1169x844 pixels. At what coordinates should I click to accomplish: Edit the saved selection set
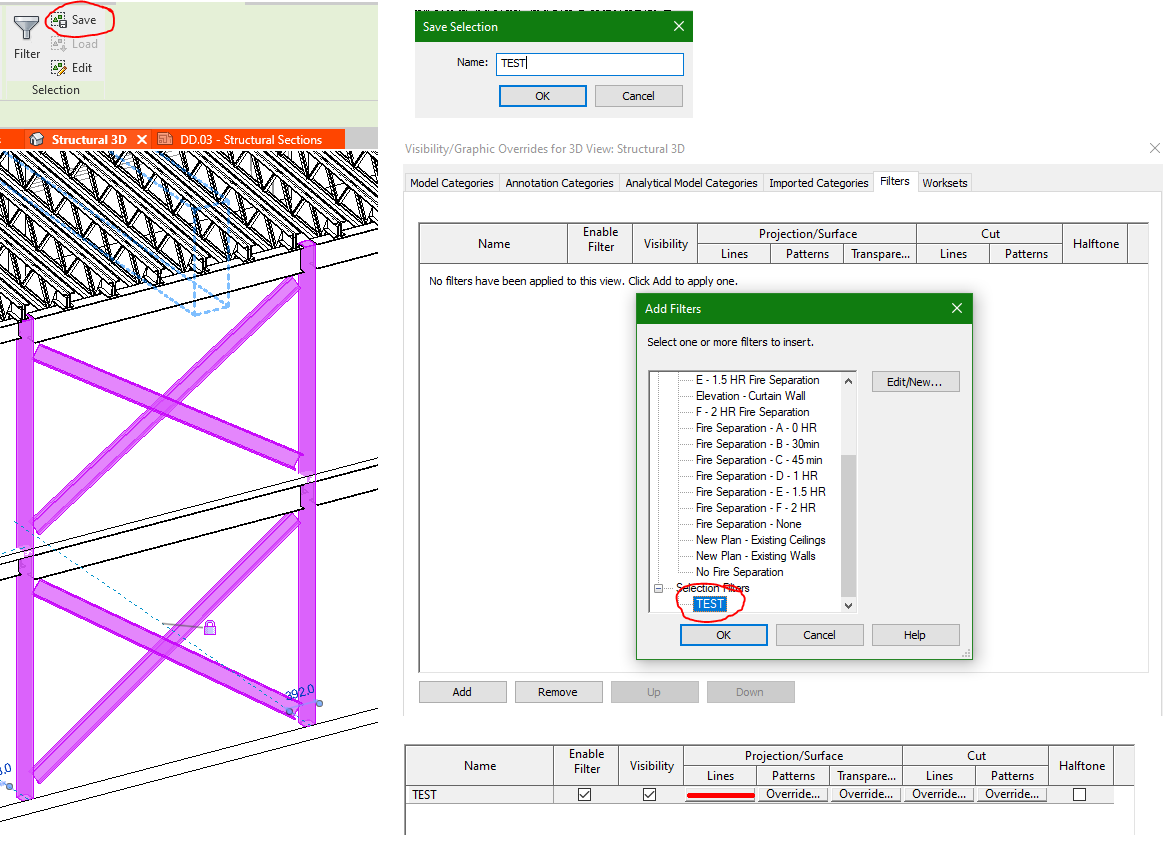click(75, 67)
